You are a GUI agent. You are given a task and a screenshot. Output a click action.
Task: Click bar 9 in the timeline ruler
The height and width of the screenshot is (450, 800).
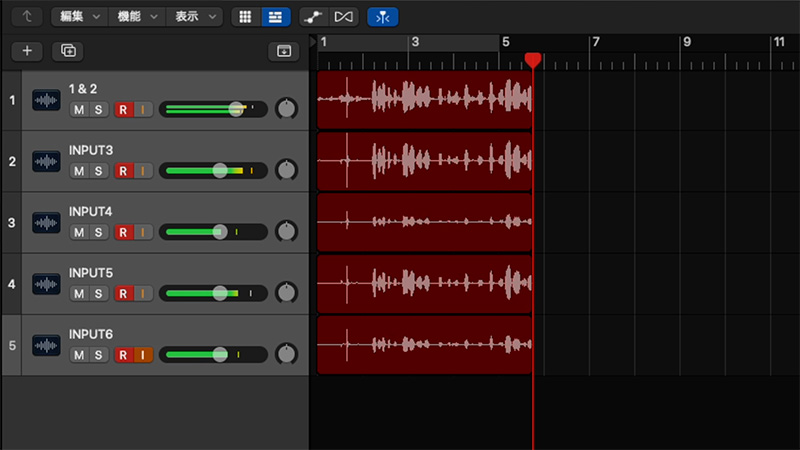click(687, 42)
